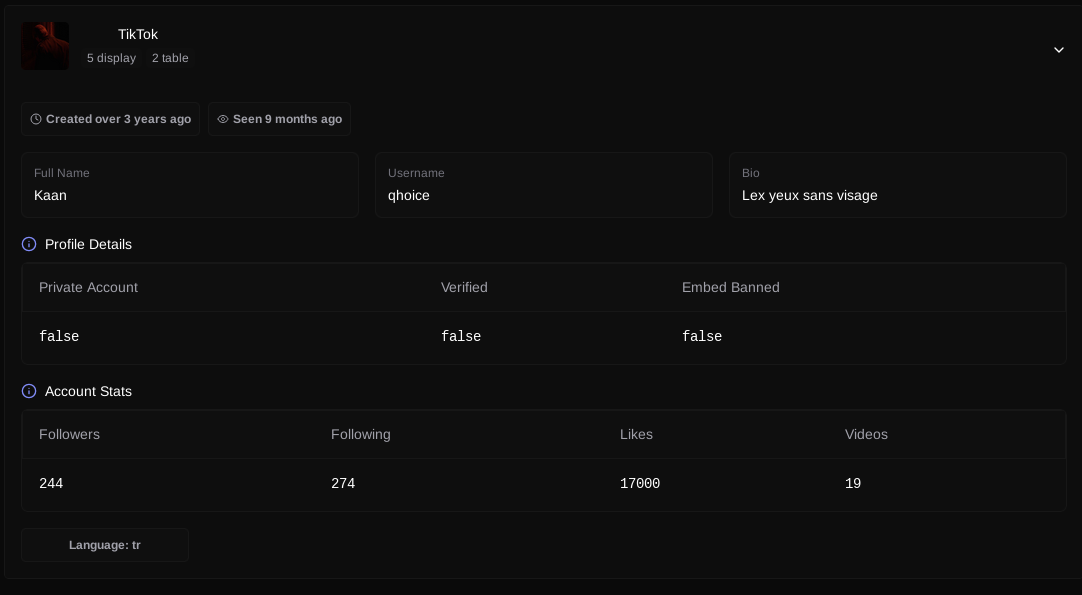Click the Bio text 'Lex yeux sans visage'

pos(810,195)
